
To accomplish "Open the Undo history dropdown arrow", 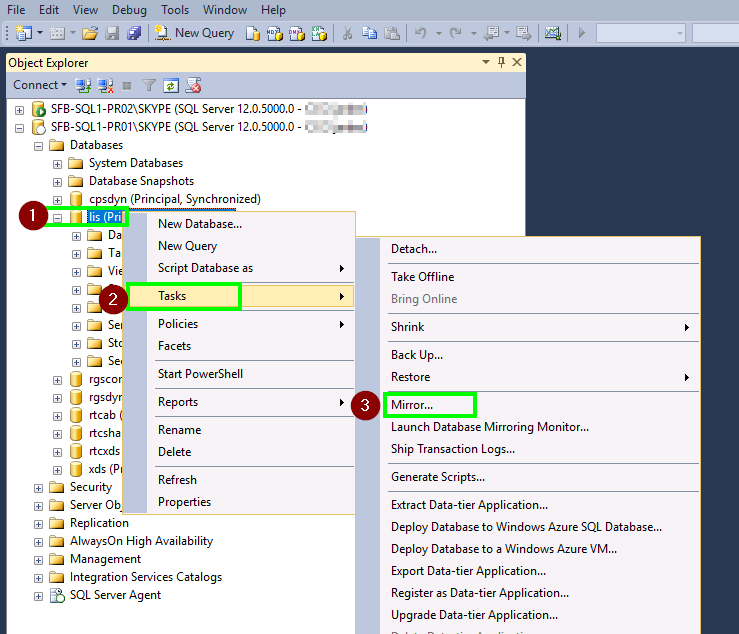I will [438, 33].
